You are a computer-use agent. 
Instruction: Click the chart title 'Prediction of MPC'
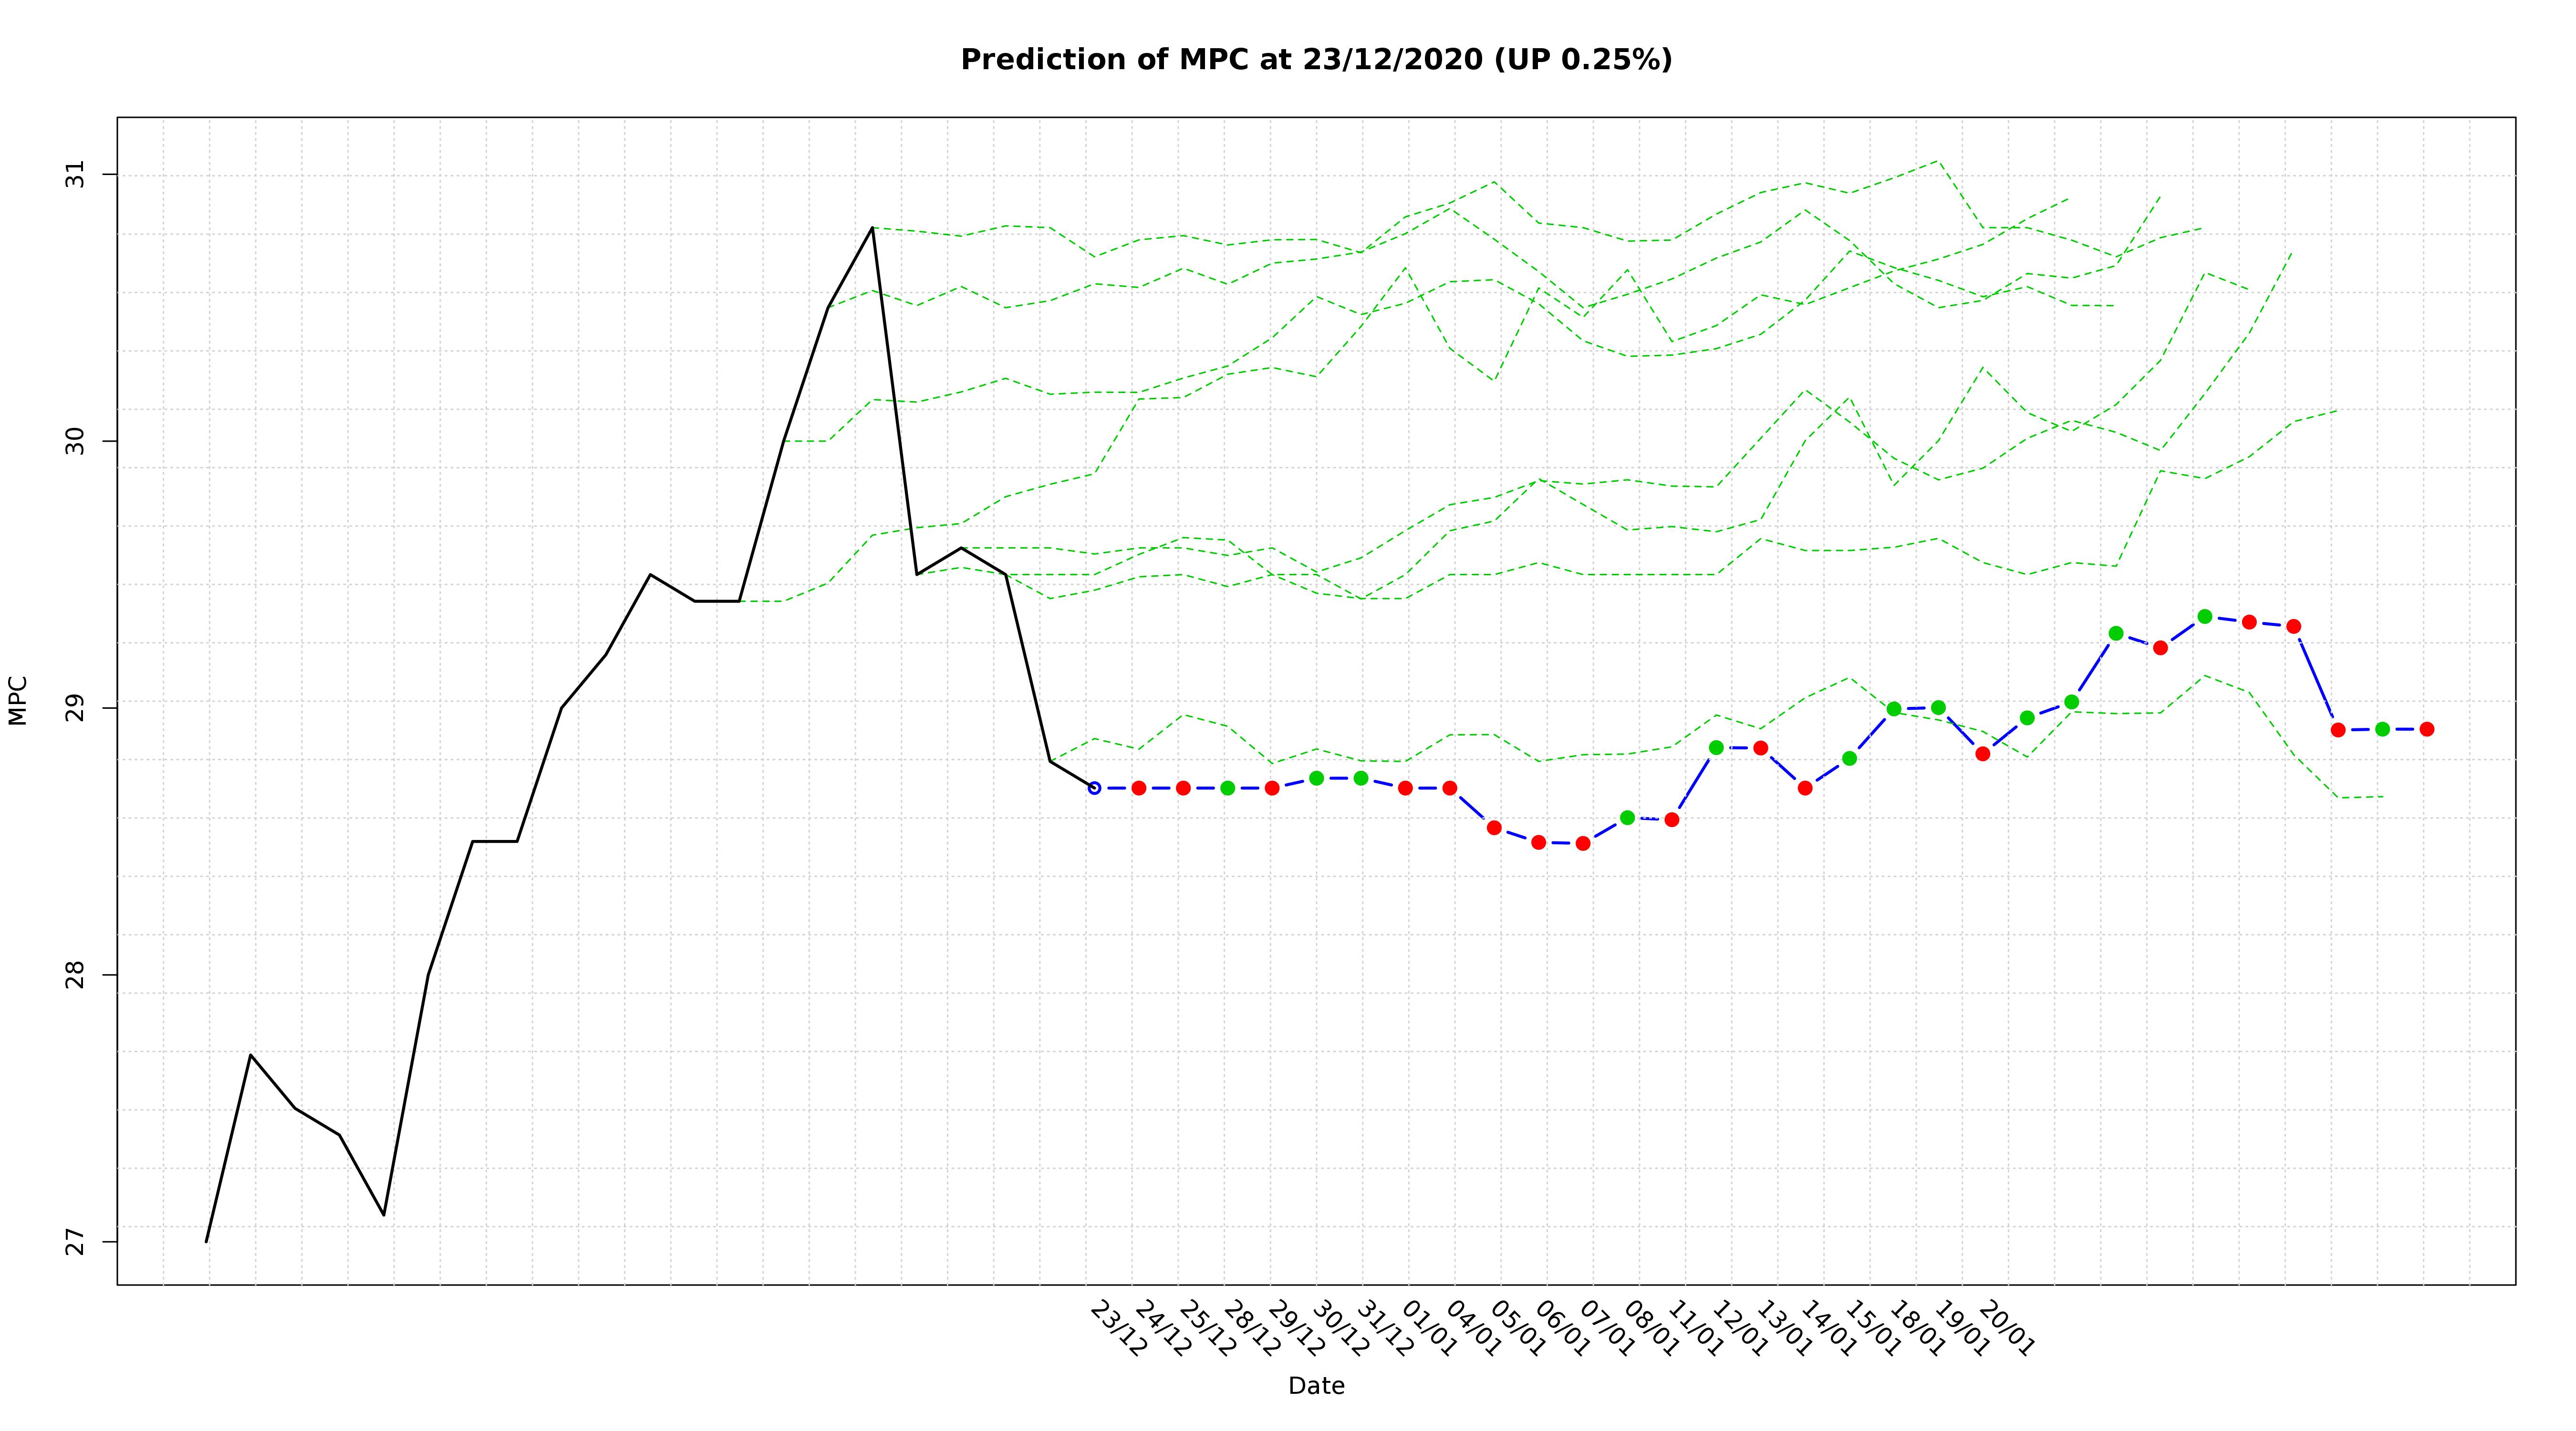1316,60
